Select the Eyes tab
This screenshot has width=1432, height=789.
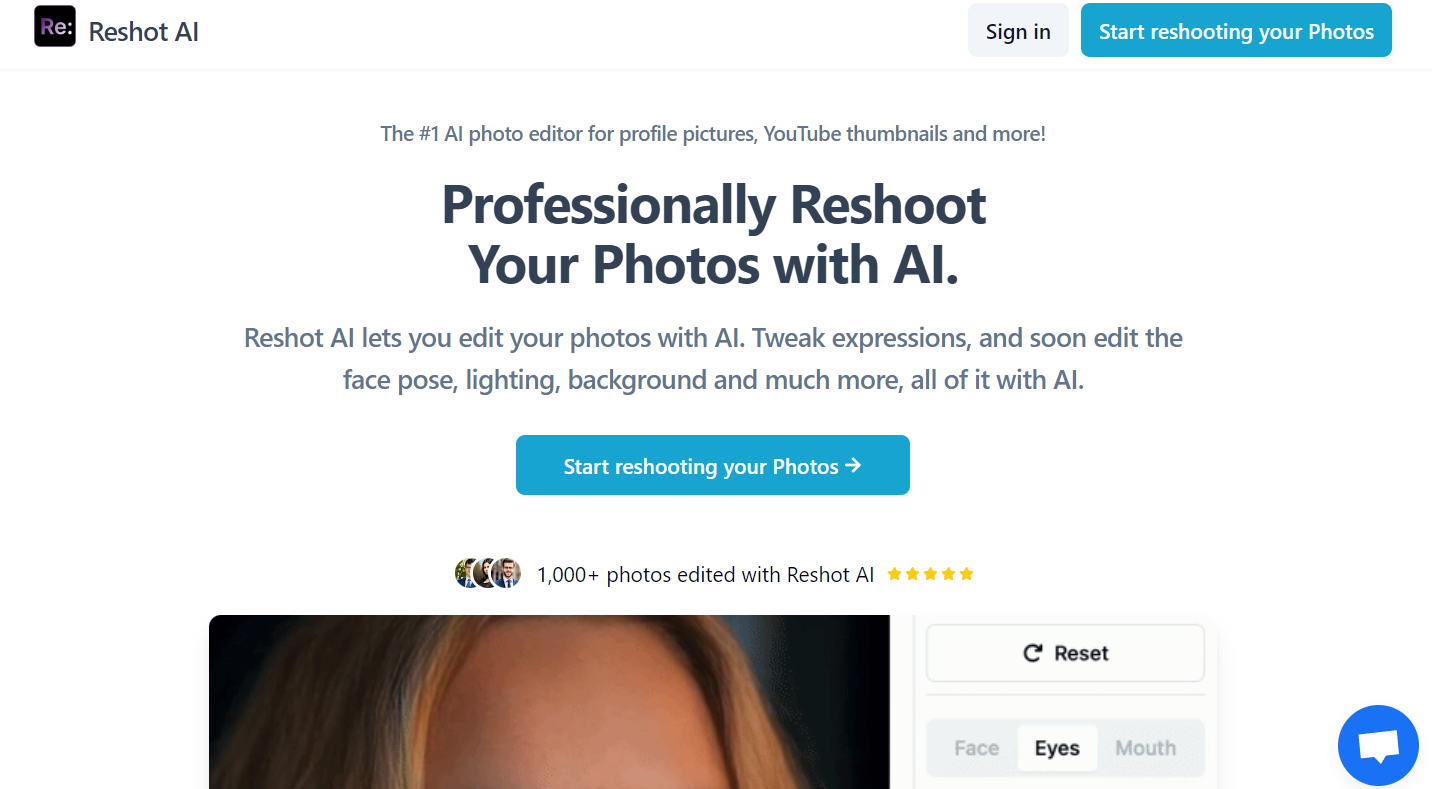[1057, 747]
